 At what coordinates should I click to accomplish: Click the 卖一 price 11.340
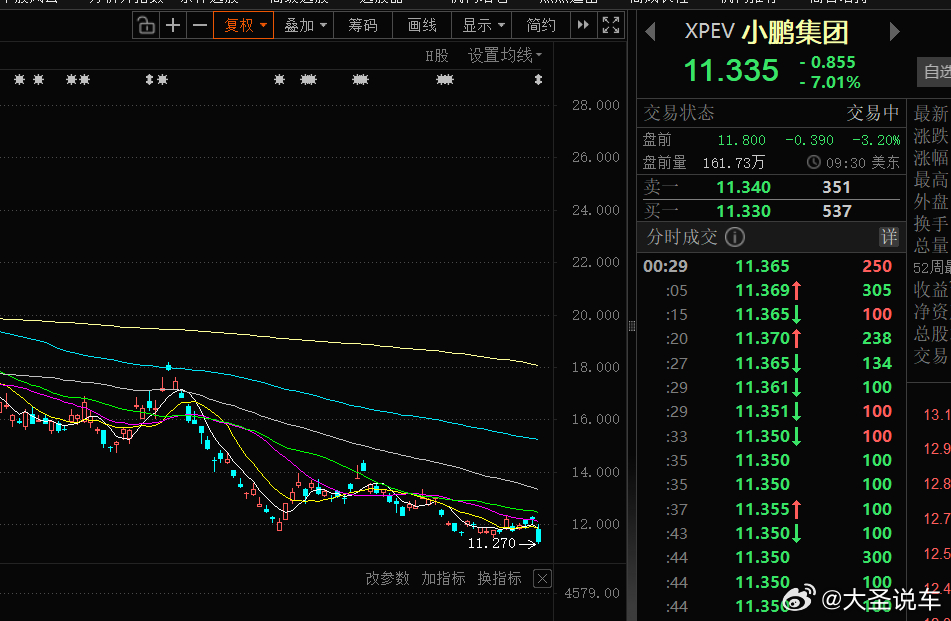744,187
